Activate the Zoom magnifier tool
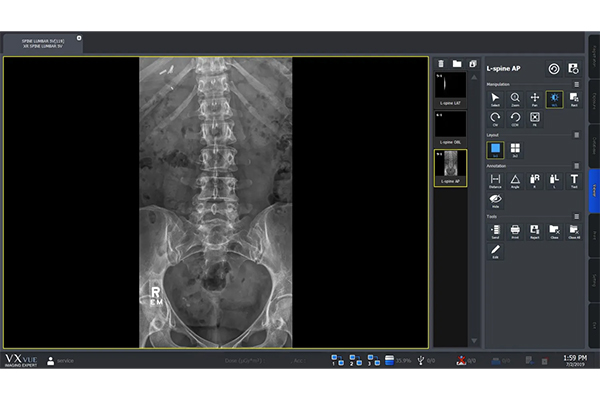600x400 pixels. pos(515,100)
